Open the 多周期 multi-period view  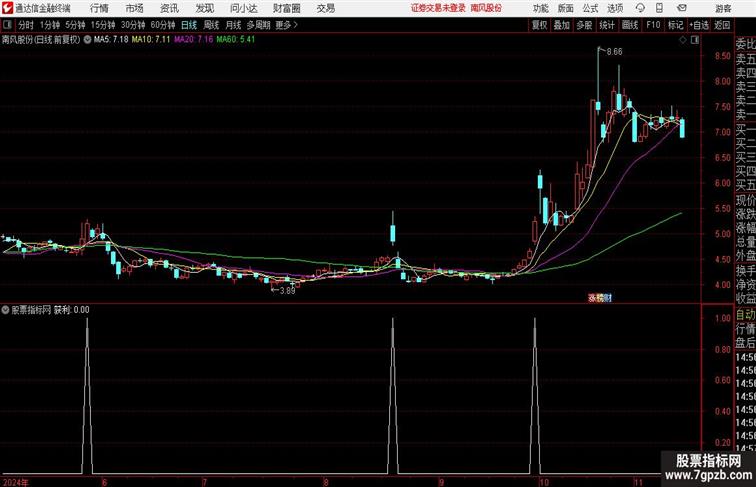258,25
